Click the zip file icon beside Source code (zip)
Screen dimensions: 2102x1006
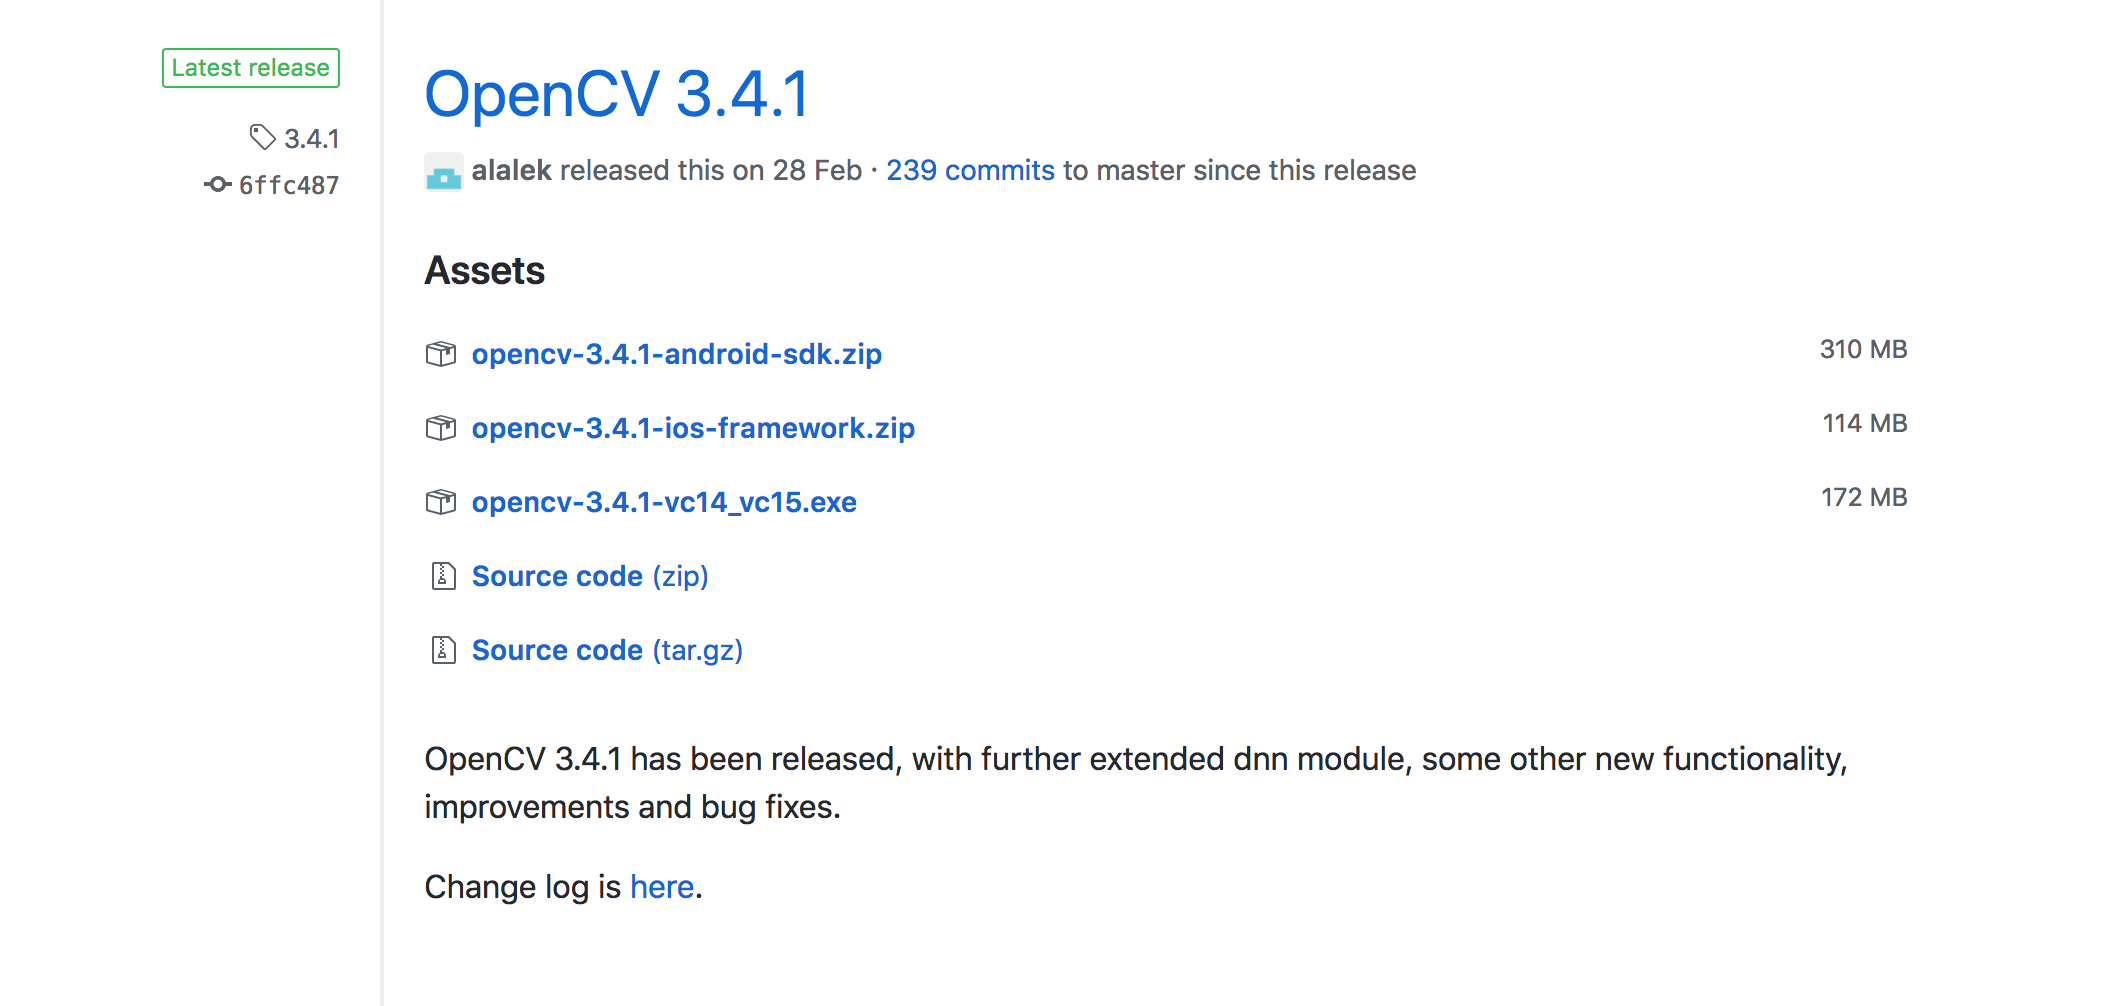click(x=443, y=576)
